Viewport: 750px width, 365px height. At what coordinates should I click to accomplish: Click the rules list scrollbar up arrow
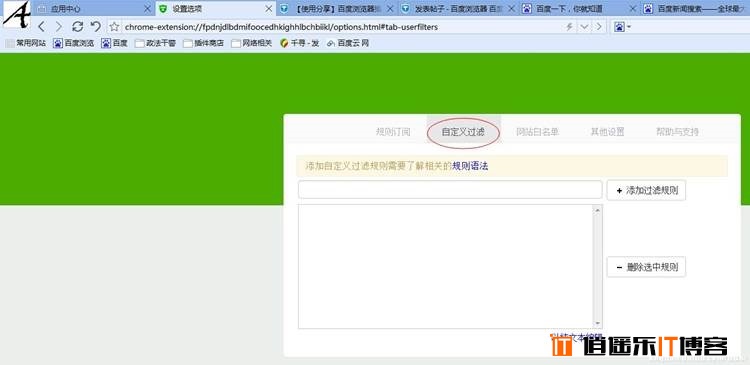click(597, 210)
